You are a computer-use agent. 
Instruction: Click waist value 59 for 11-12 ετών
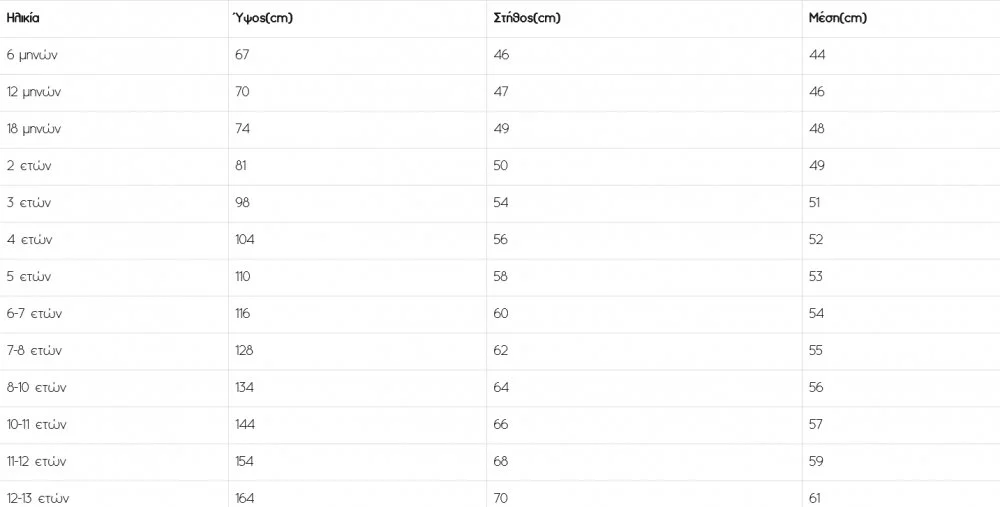pyautogui.click(x=816, y=462)
